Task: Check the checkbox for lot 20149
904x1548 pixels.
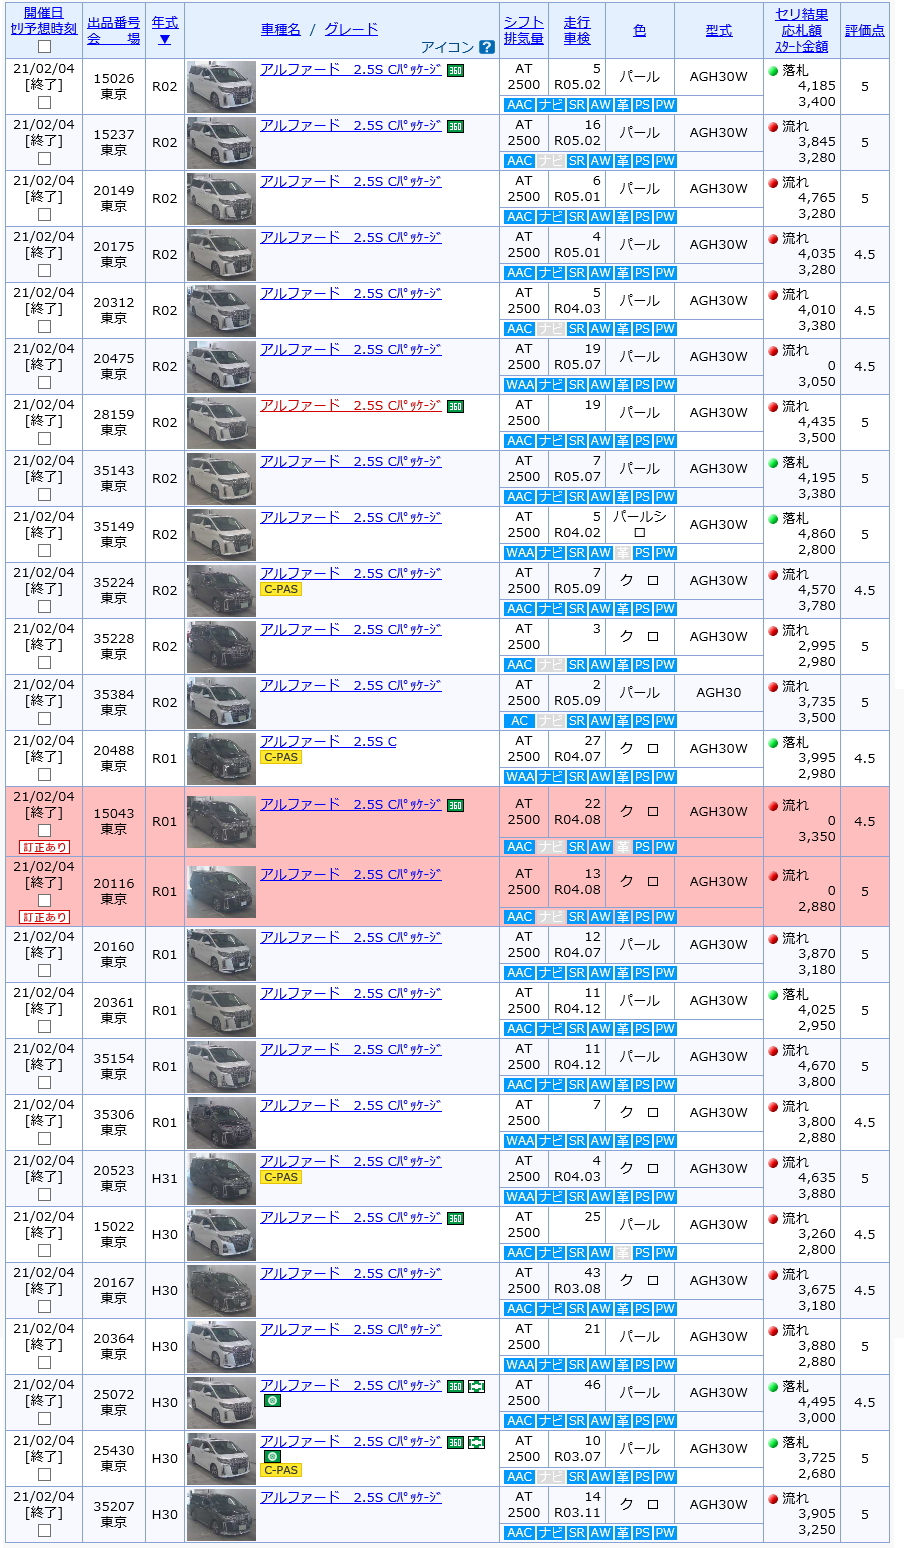Action: point(44,215)
